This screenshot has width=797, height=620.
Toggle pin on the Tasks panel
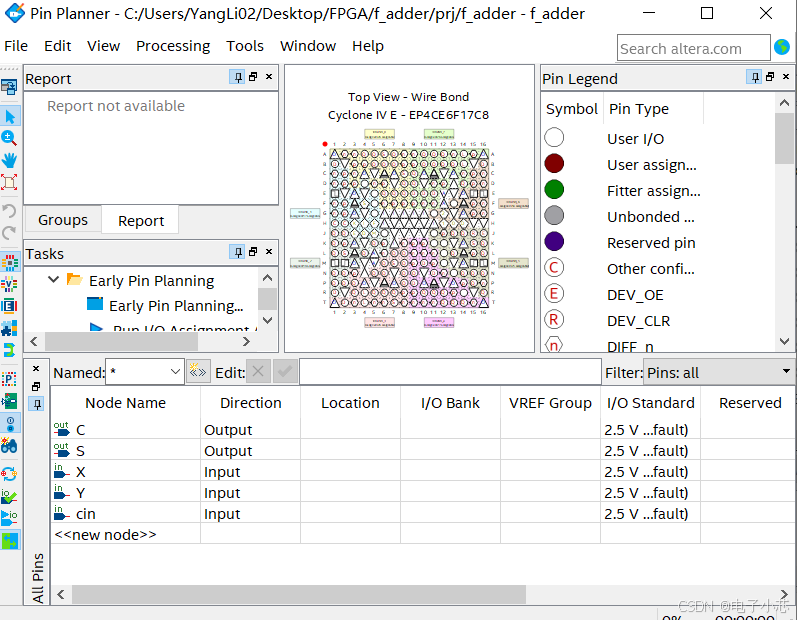pyautogui.click(x=237, y=253)
